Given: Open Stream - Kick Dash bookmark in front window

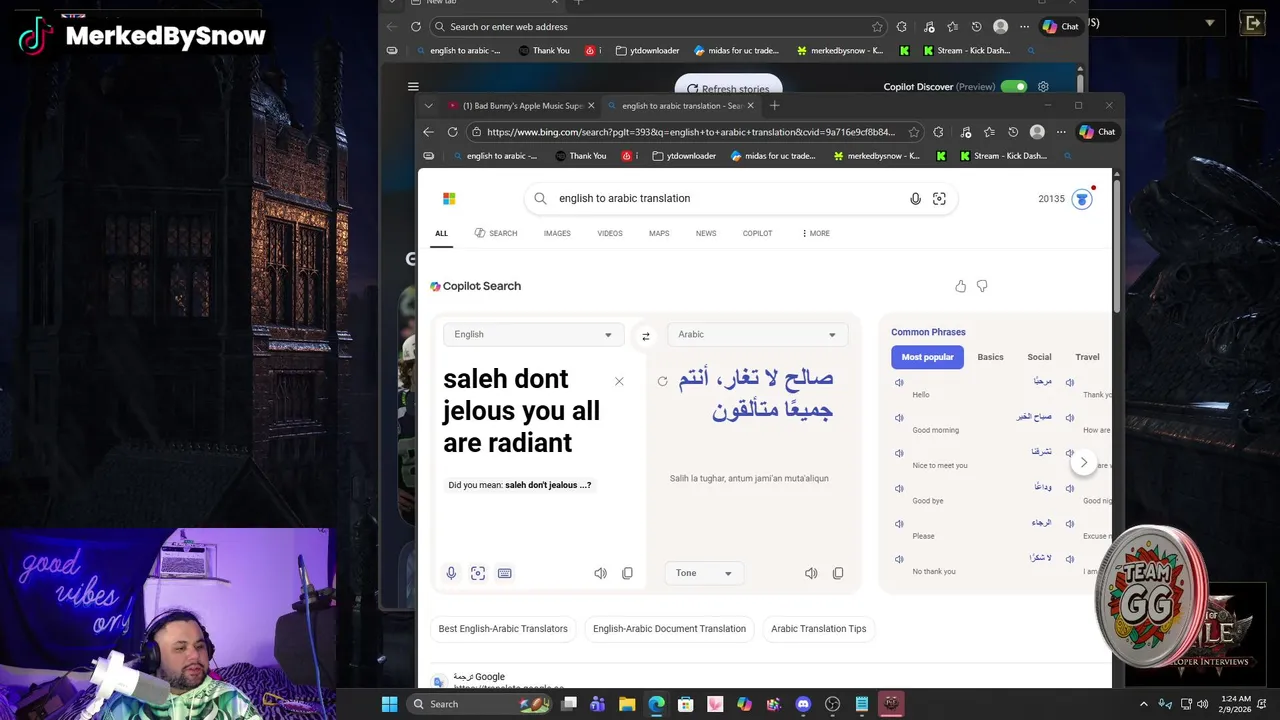Looking at the screenshot, I should pos(1003,156).
